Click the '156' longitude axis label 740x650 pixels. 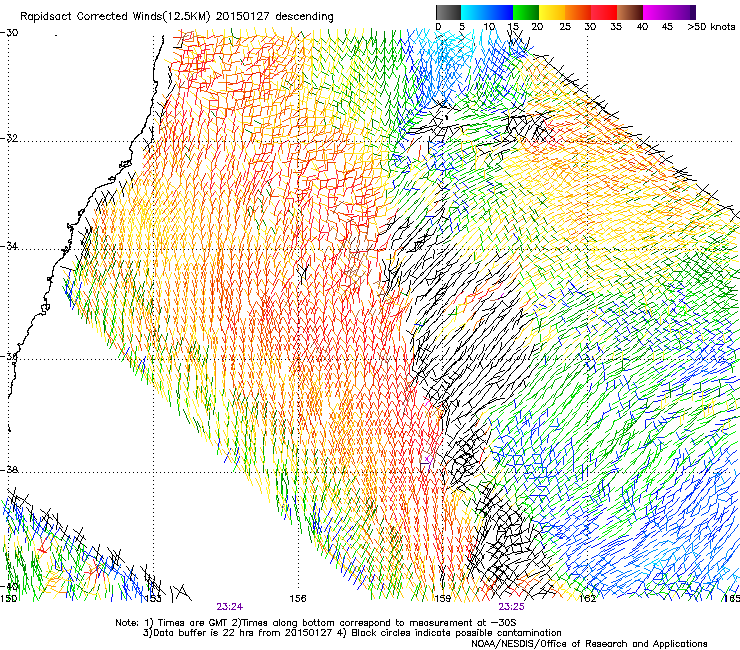[298, 599]
